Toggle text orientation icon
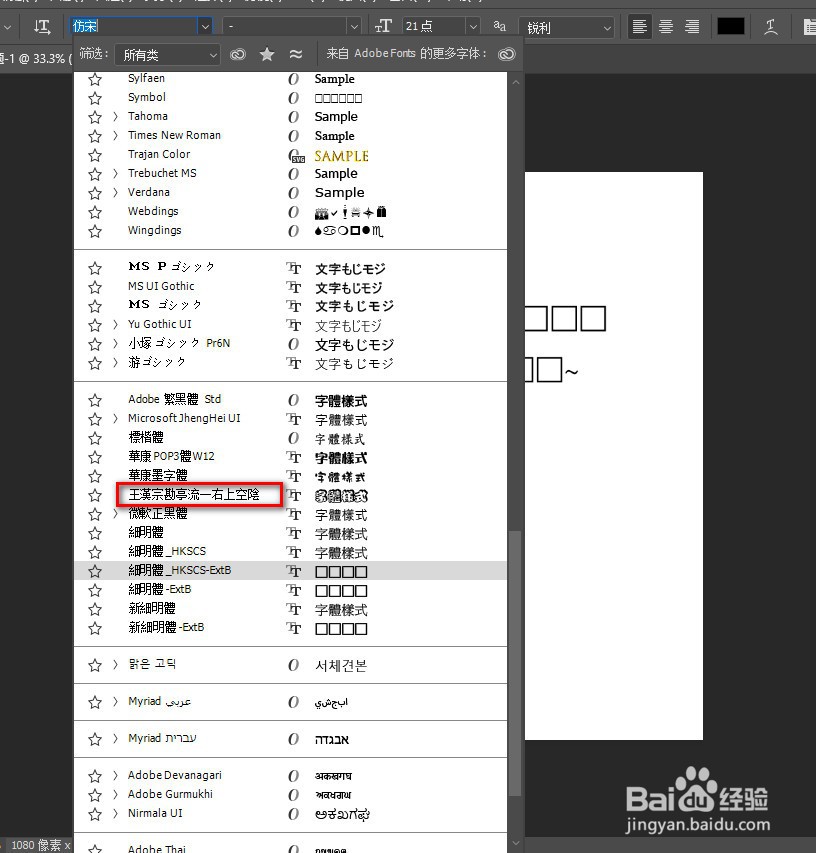This screenshot has height=853, width=816. coord(42,27)
